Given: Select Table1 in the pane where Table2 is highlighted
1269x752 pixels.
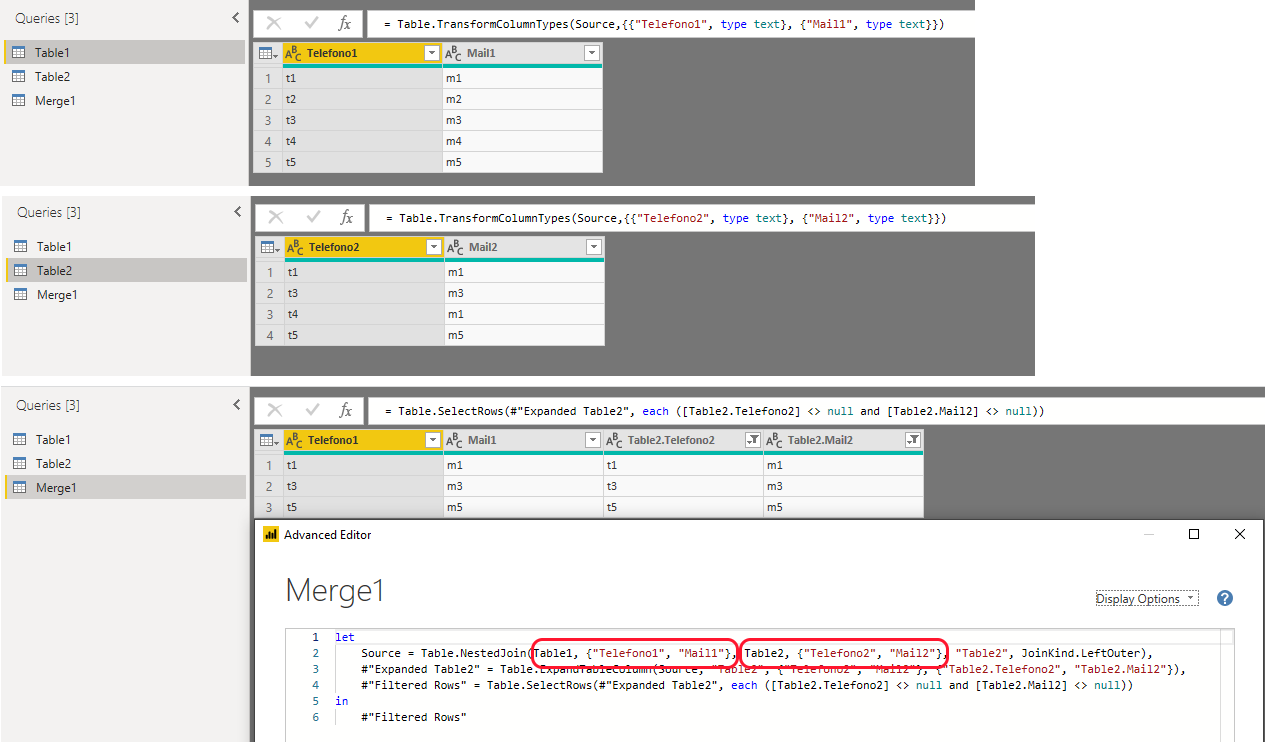Looking at the screenshot, I should tap(126, 246).
